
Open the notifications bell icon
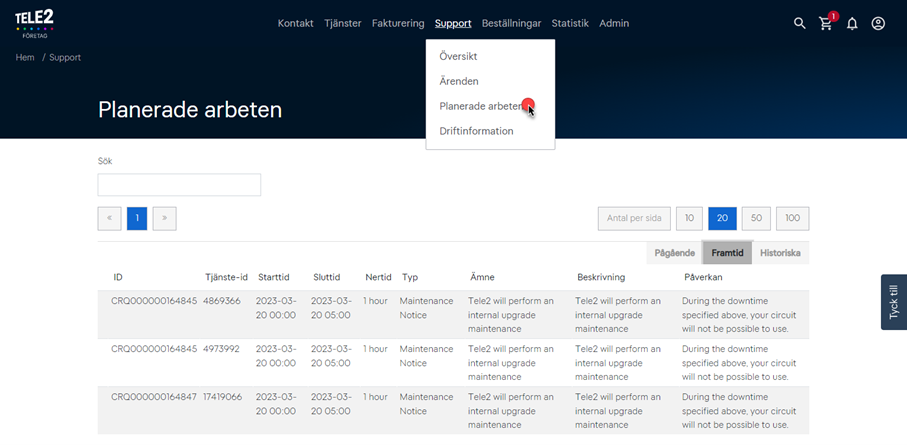tap(851, 24)
